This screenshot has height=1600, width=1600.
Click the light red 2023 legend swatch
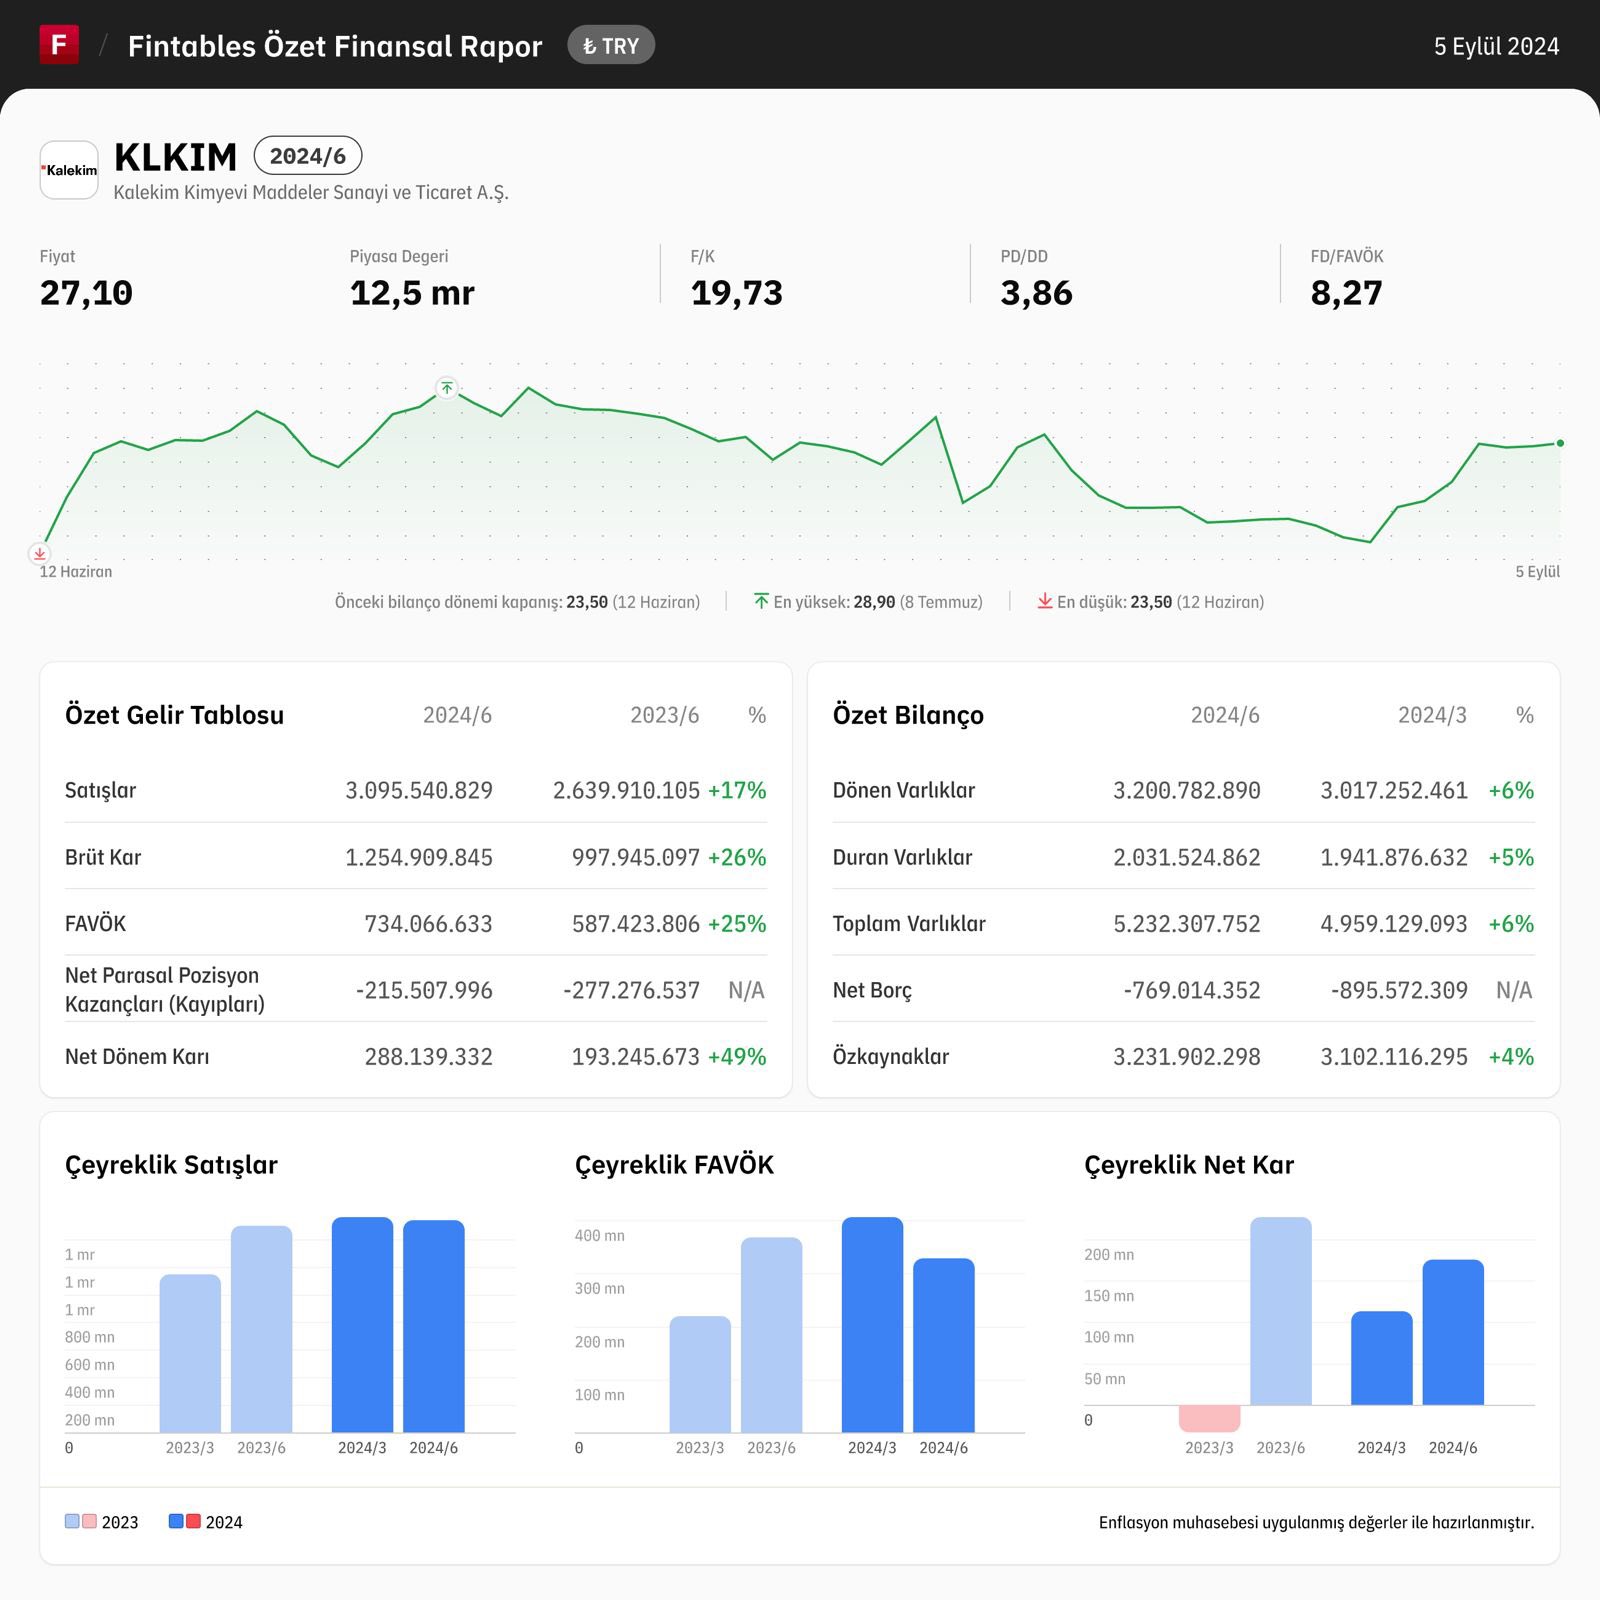coord(89,1521)
